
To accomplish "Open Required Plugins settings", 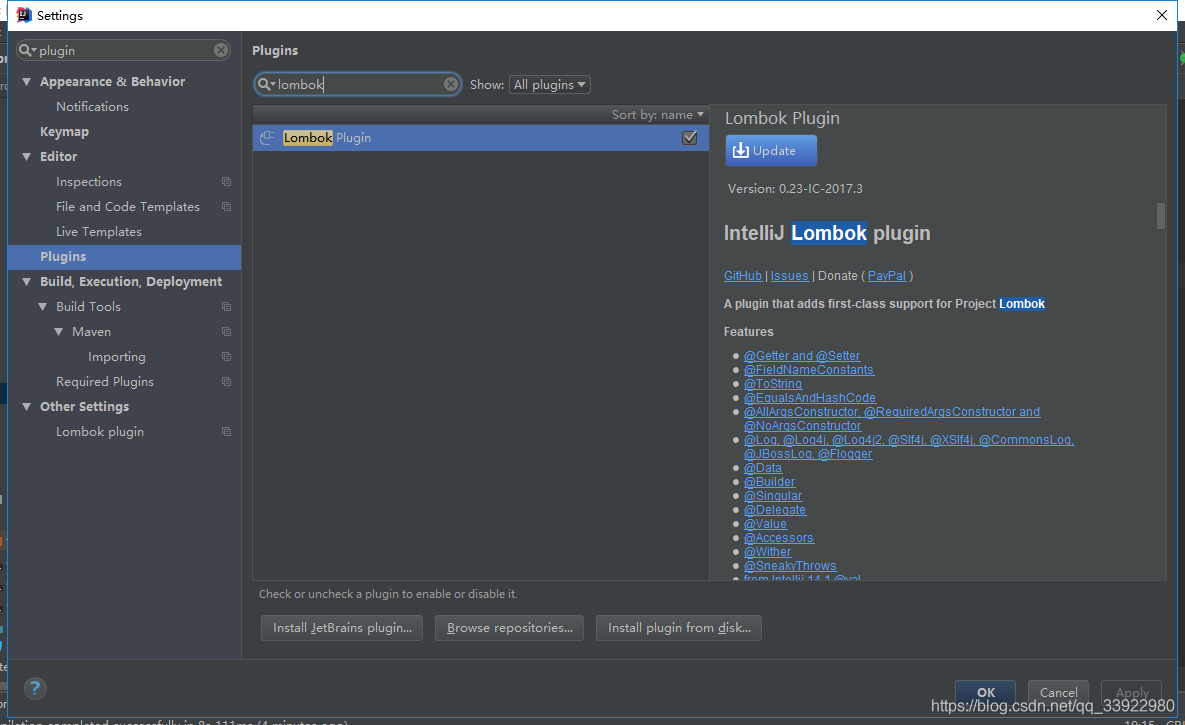I will click(104, 381).
